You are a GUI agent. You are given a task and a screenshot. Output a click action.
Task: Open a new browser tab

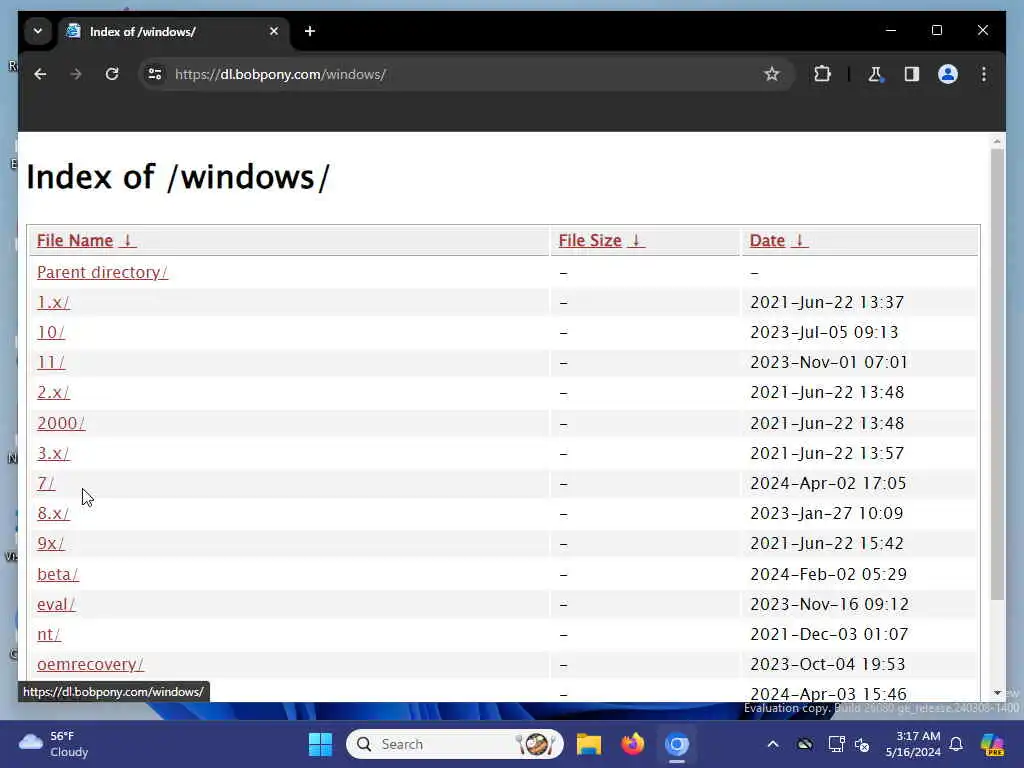coord(310,31)
